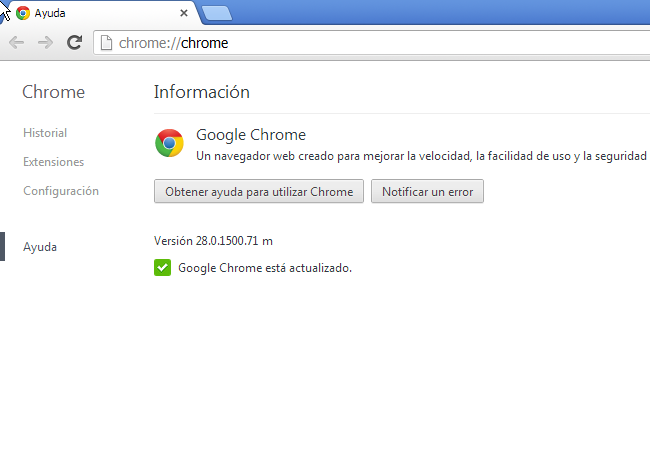Click the large Google Chrome logo
The image size is (650, 450).
pyautogui.click(x=169, y=143)
